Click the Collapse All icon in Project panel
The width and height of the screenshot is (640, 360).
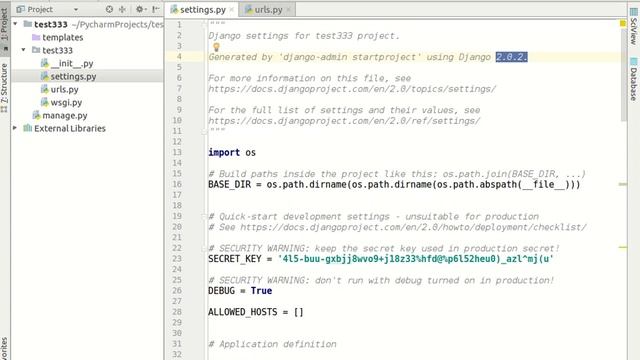pos(122,9)
